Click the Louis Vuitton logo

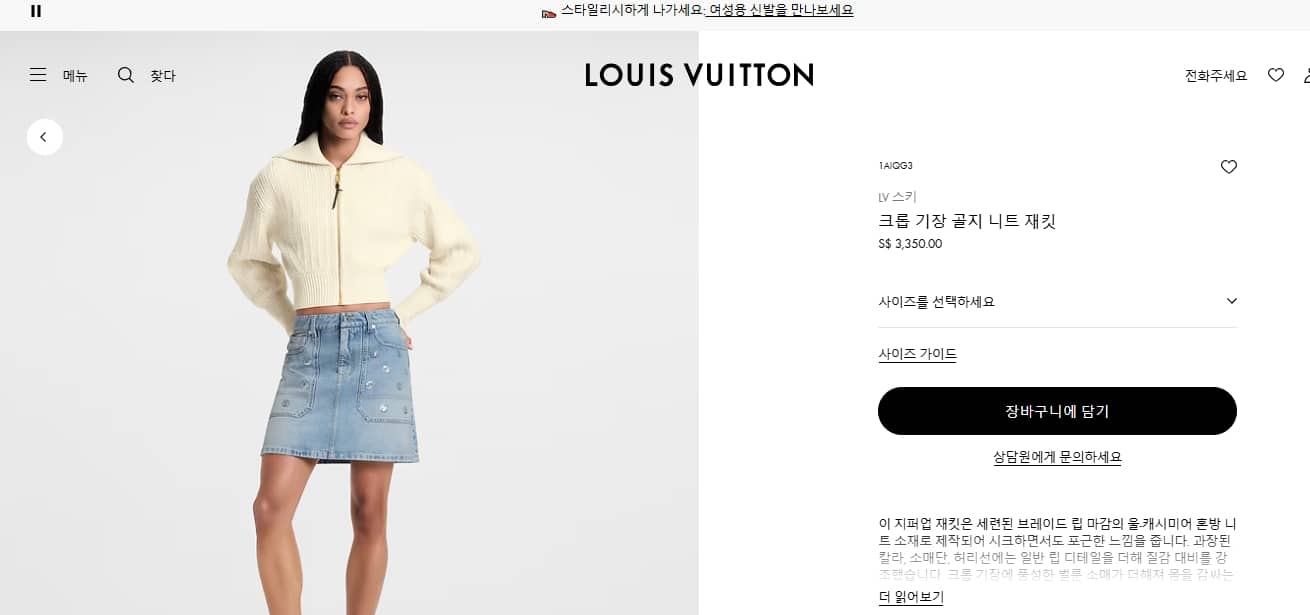pyautogui.click(x=699, y=75)
